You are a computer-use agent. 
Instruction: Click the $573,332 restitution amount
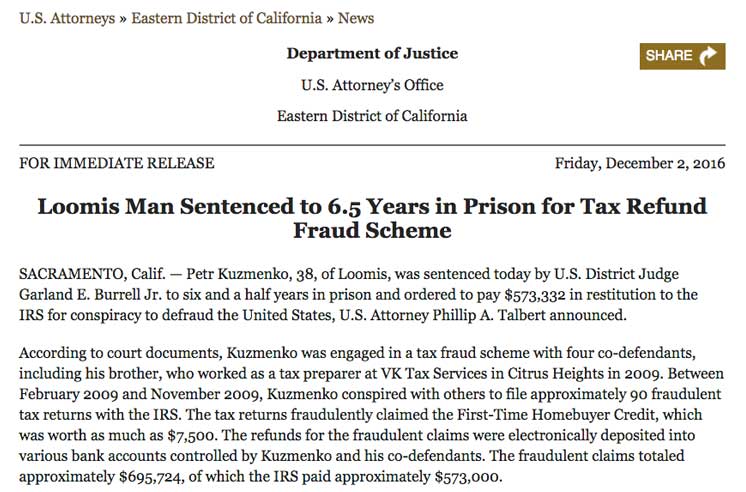click(x=535, y=295)
